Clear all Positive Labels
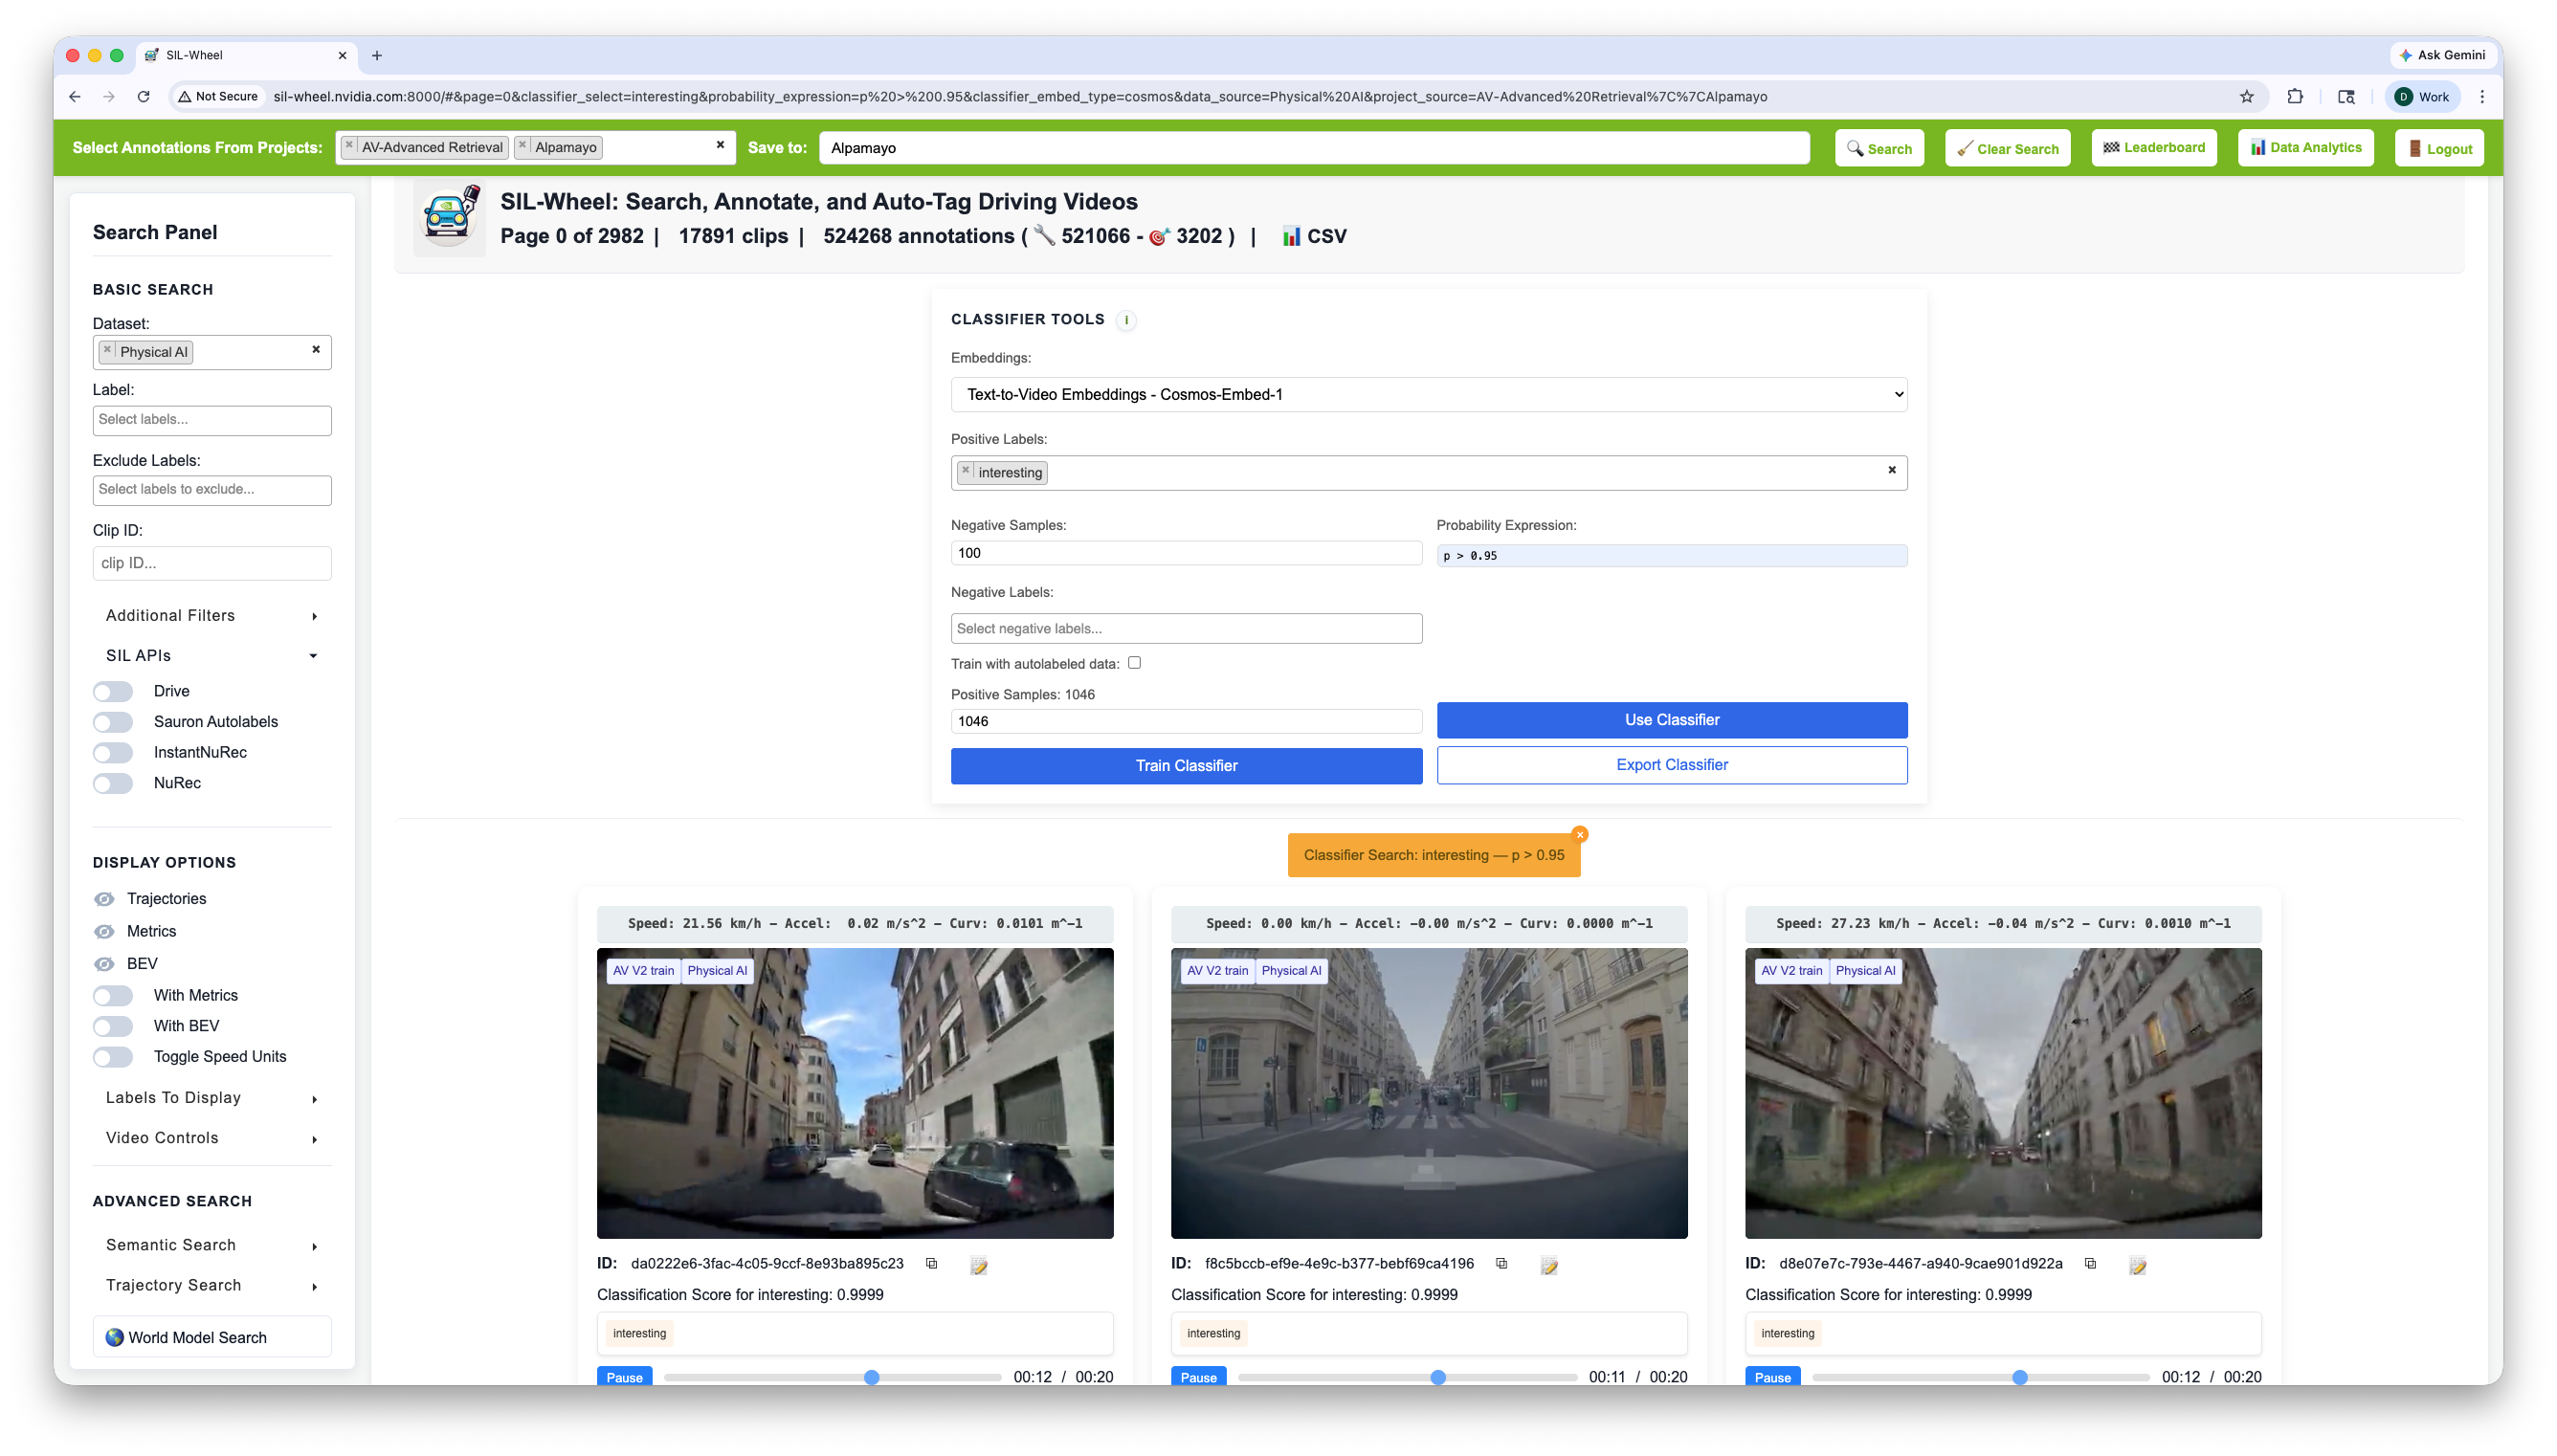This screenshot has height=1456, width=2557. 1892,470
